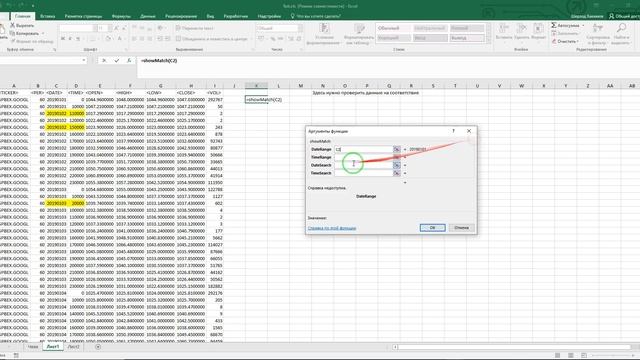The image size is (640, 360).
Task: Expand Clipboard (Буфер обмена) dialog launcher
Action: [x=54, y=49]
